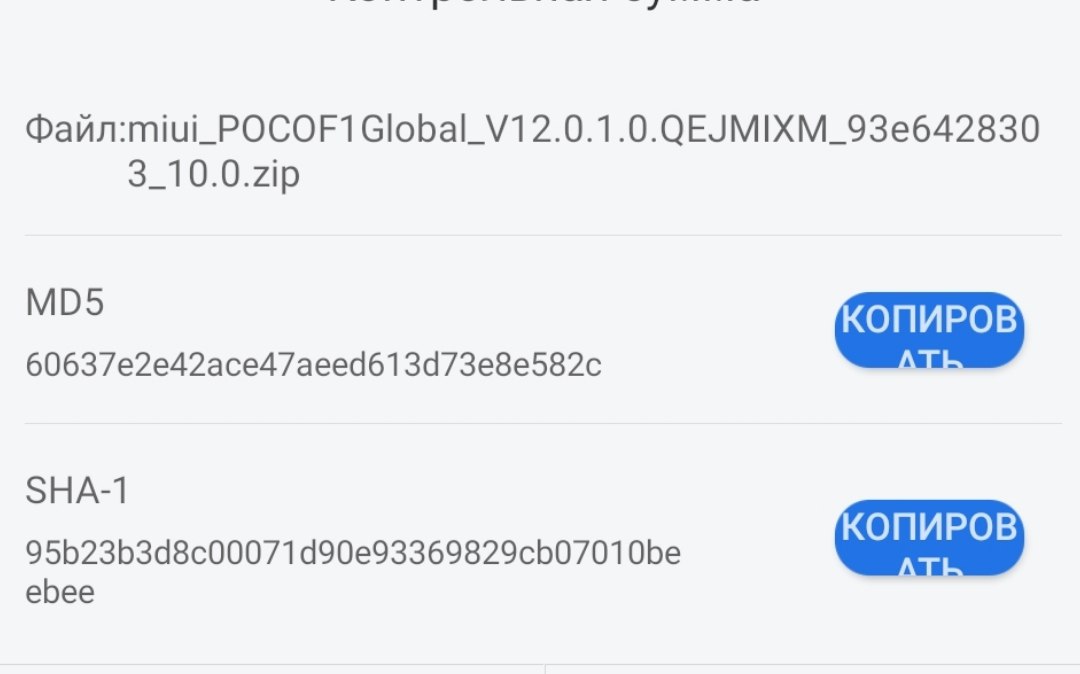Copy the MD5 checksum with КОПИРОВАТЬ button
The width and height of the screenshot is (1080, 674).
(929, 330)
